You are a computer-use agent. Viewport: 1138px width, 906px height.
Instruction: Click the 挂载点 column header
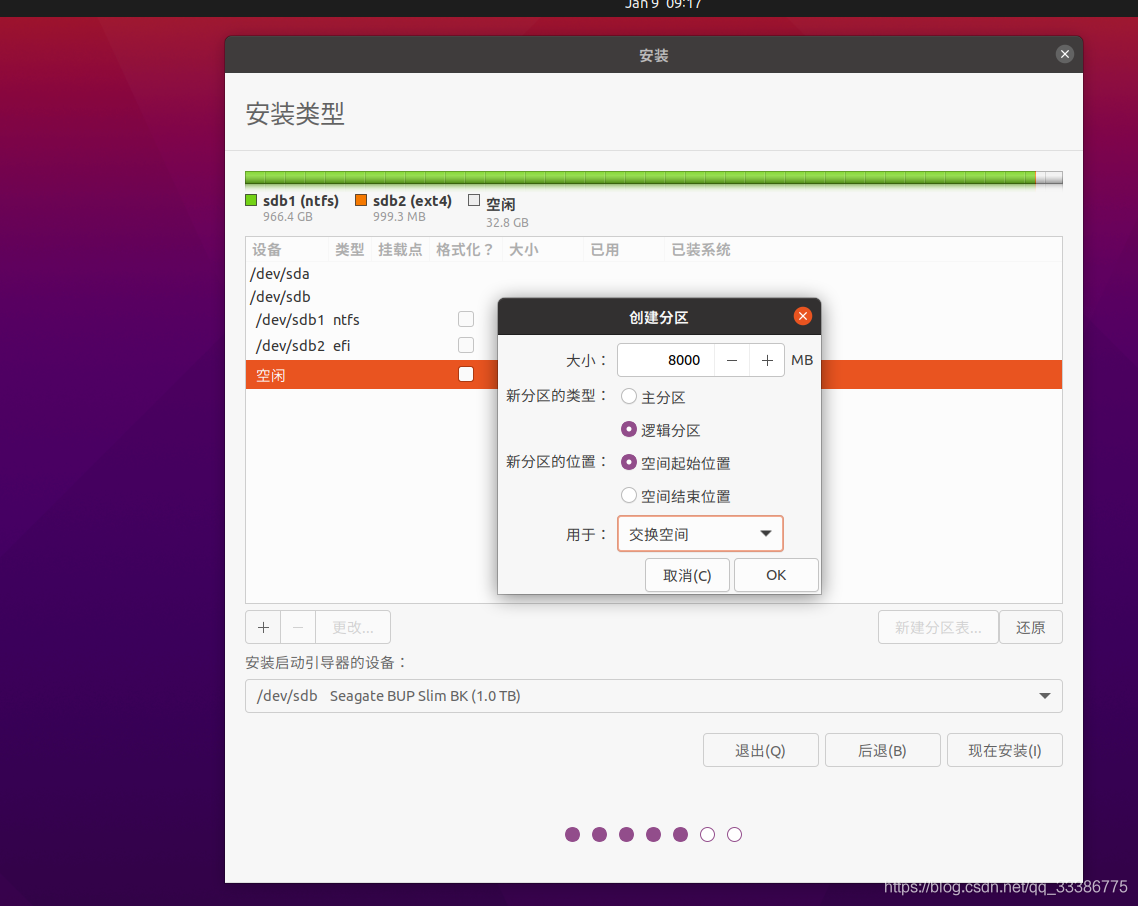click(400, 250)
